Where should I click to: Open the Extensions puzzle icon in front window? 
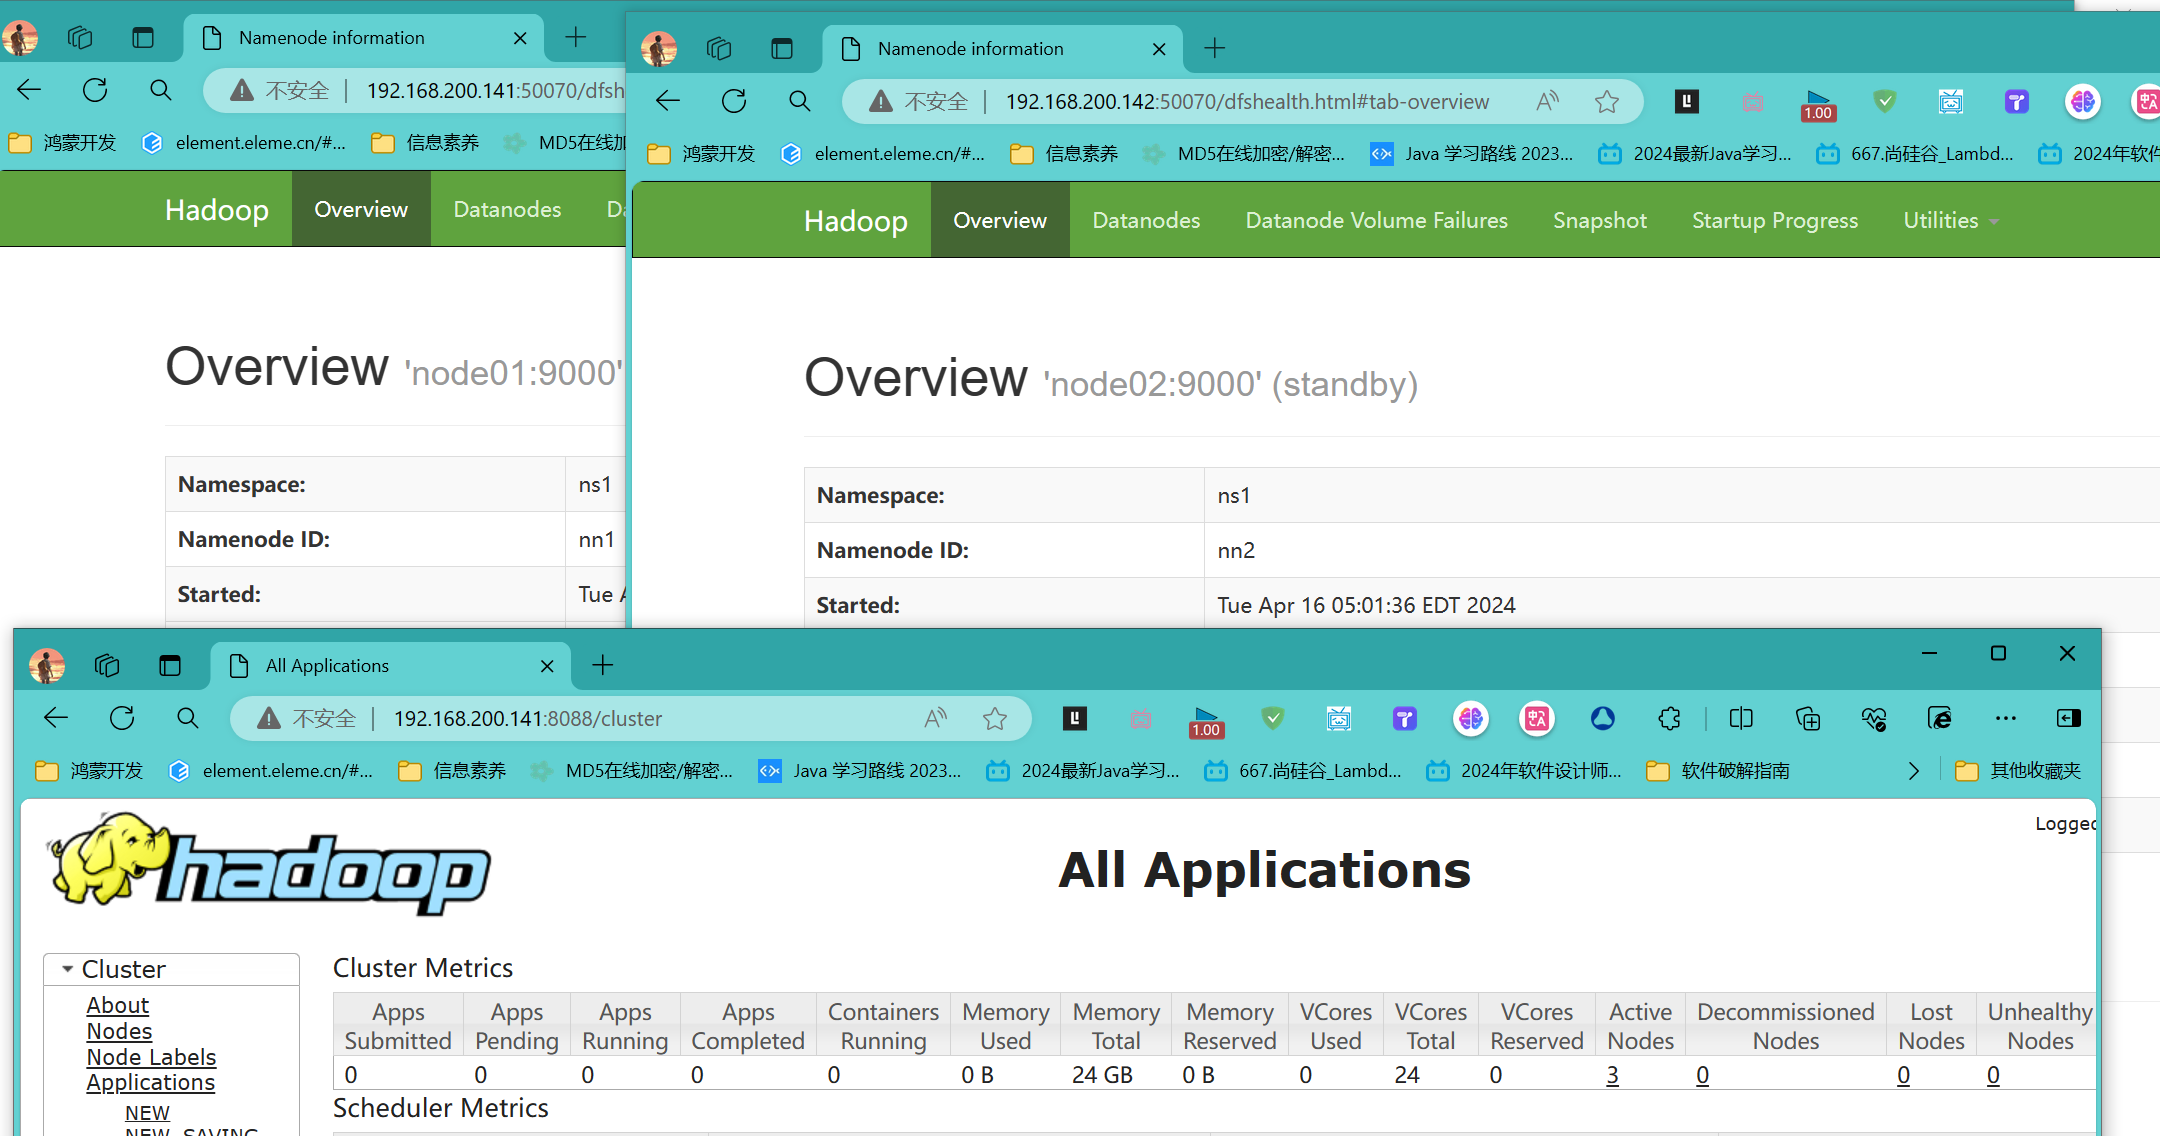tap(1669, 718)
